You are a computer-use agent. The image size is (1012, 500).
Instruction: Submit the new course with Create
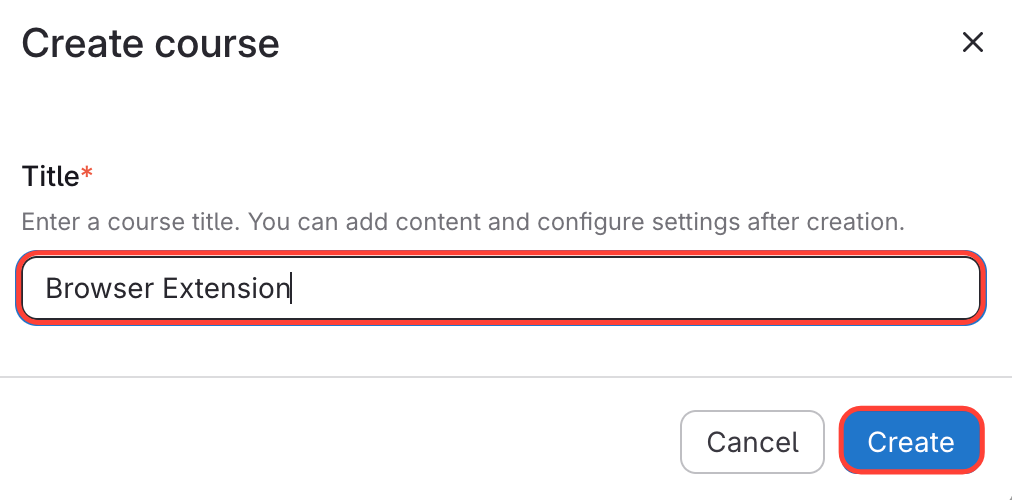911,442
